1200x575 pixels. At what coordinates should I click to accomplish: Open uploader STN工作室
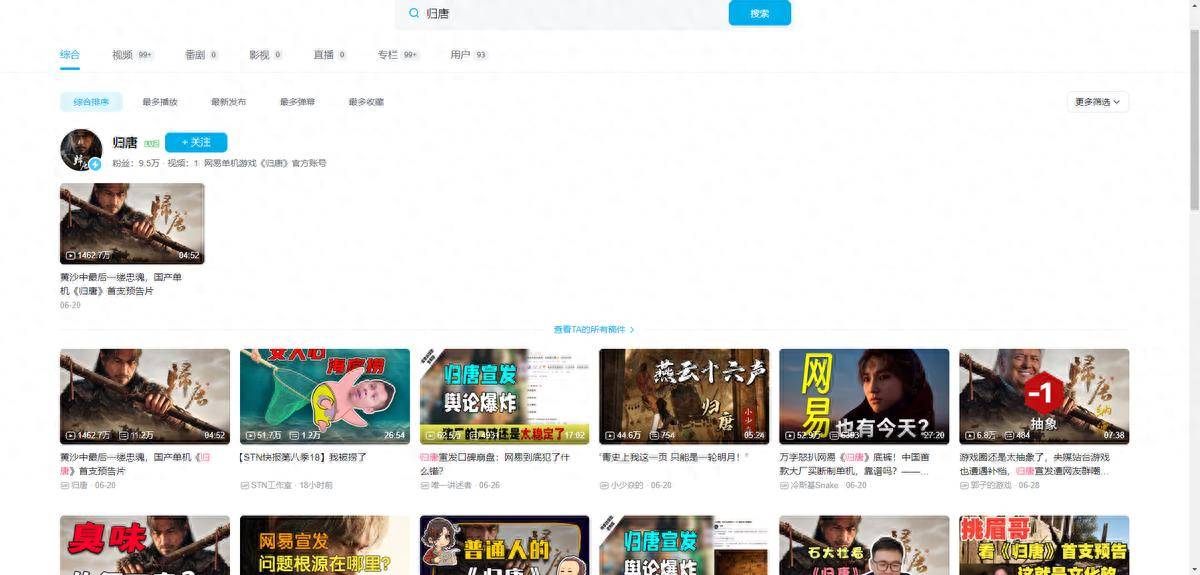271,485
